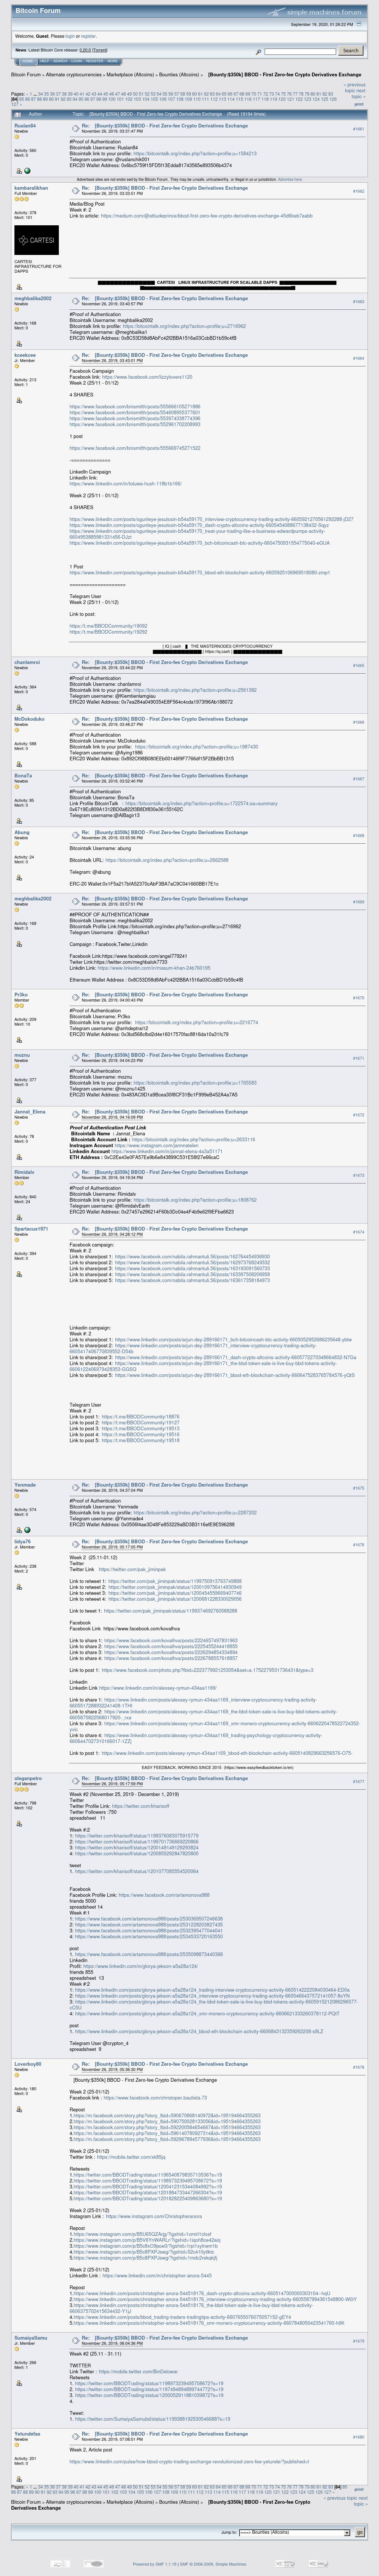
Task: Open Bounties (Altcoins) breadcrumb link
Action: [179, 74]
